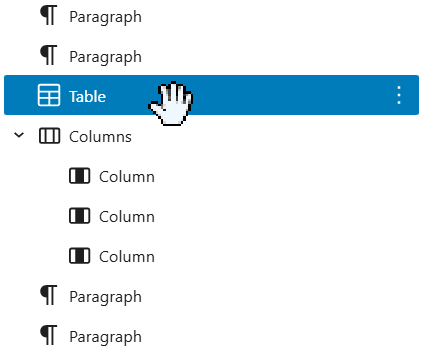Click the bottommost Paragraph pilcrow icon

[x=49, y=335]
